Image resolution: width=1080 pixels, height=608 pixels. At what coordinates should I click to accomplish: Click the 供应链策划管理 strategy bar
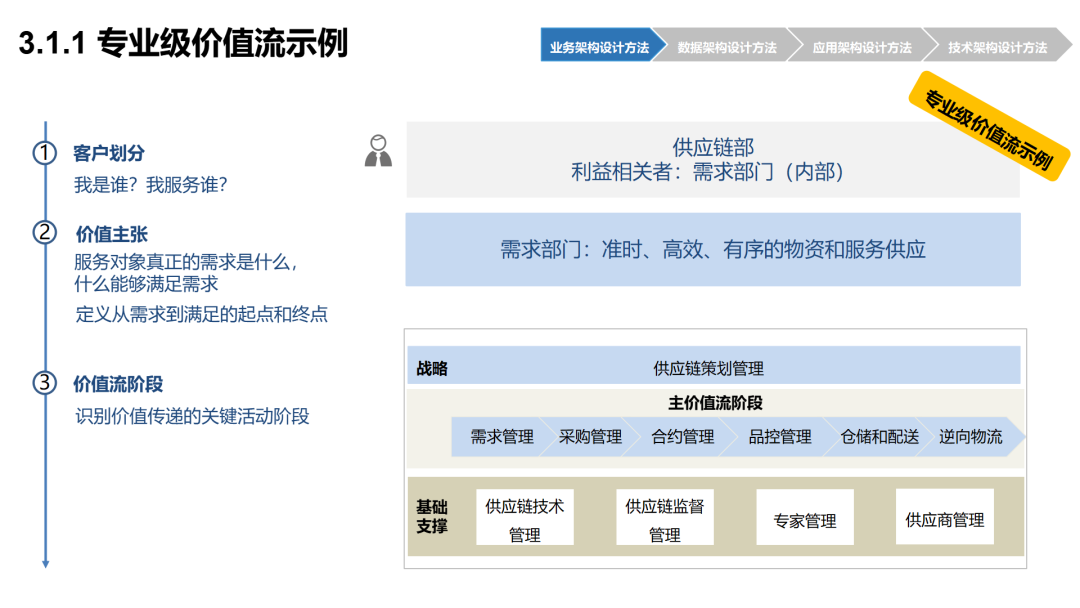(714, 366)
